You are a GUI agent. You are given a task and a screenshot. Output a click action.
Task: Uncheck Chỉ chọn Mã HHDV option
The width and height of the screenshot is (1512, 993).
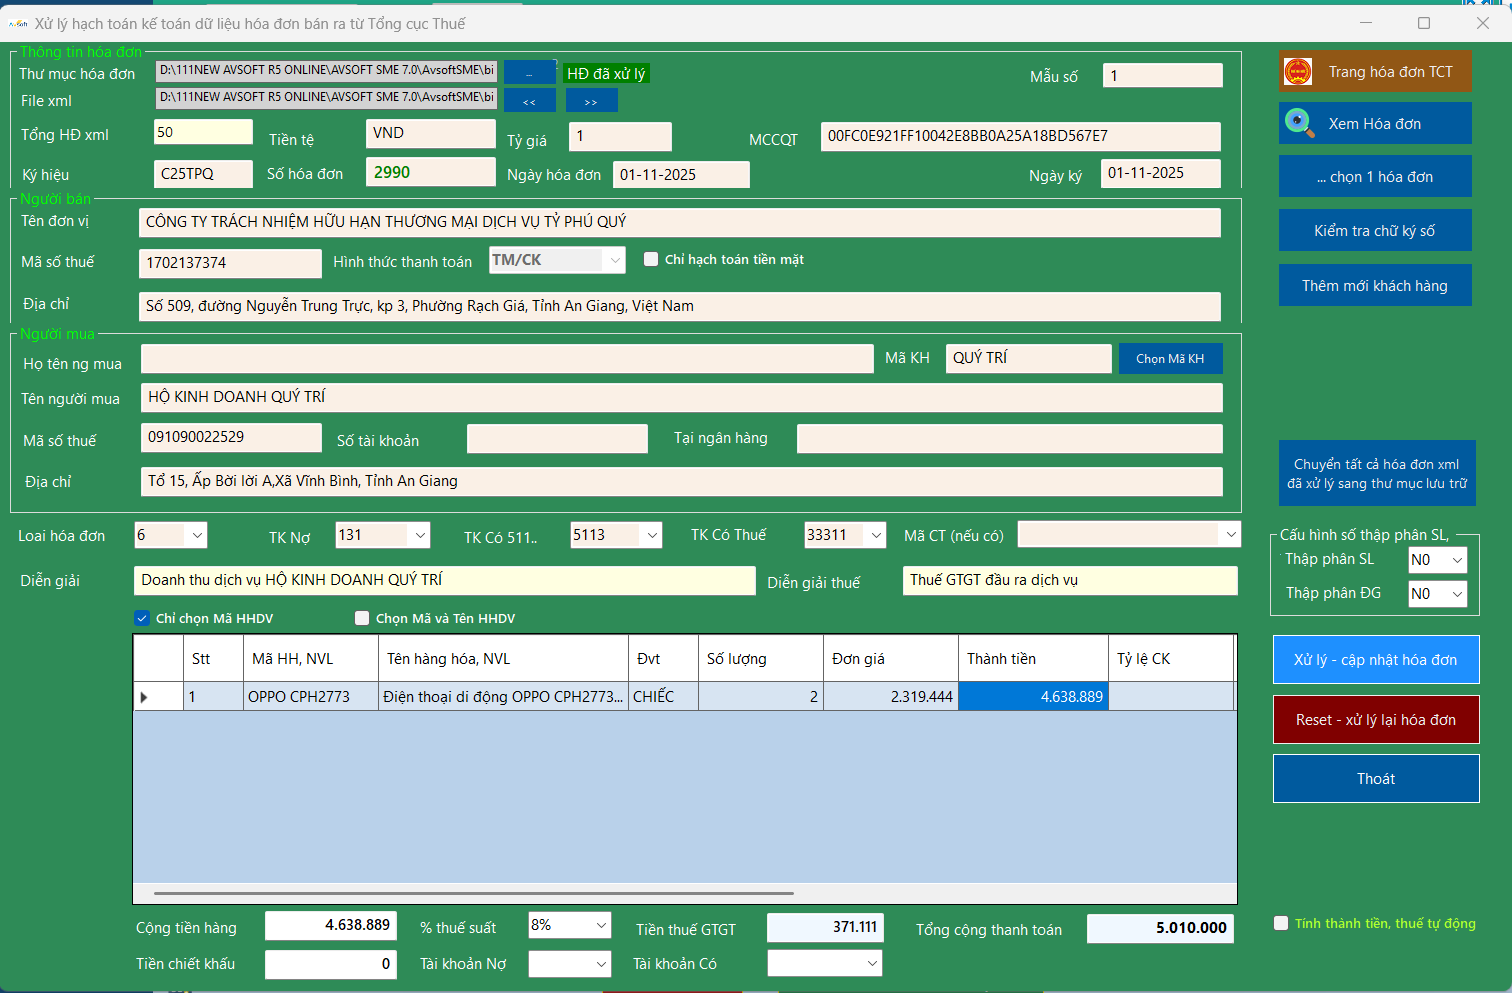coord(142,619)
